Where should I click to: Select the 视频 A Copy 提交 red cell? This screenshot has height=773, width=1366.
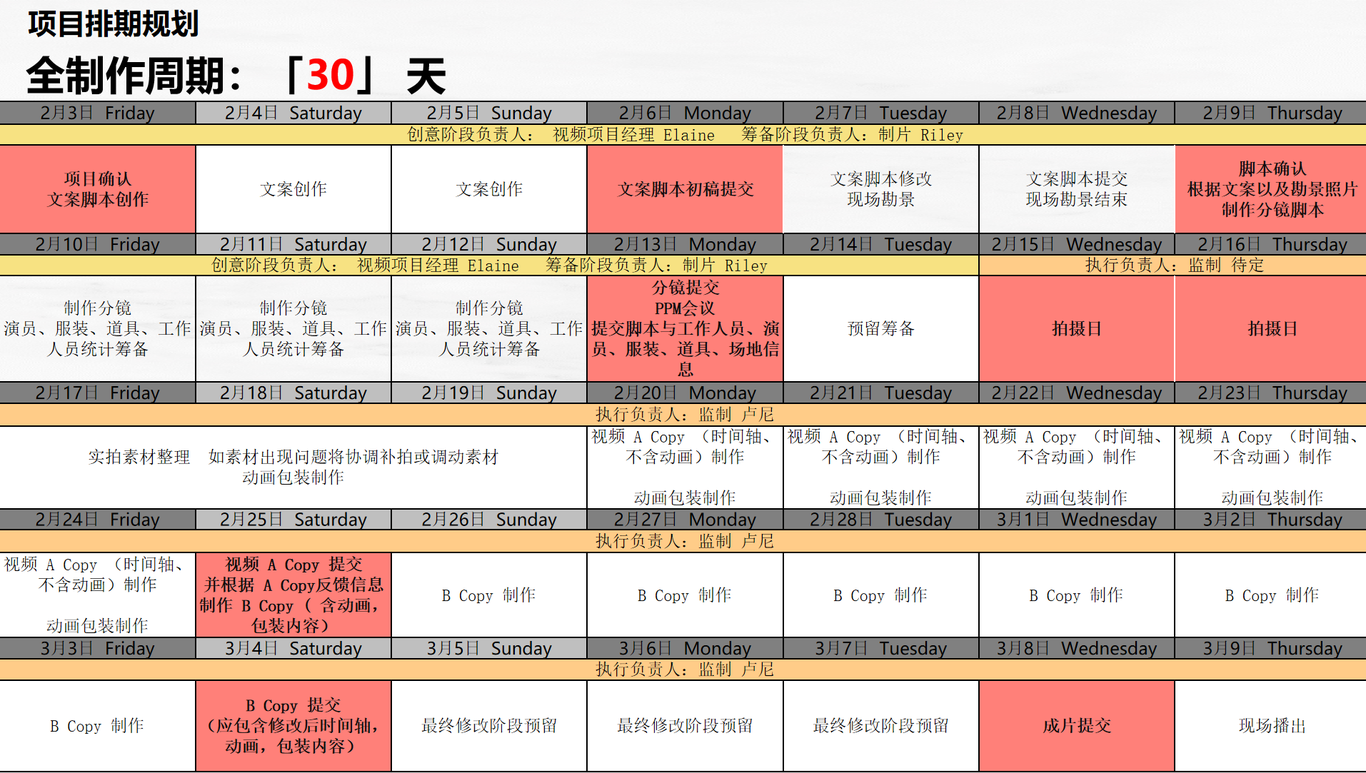[294, 595]
